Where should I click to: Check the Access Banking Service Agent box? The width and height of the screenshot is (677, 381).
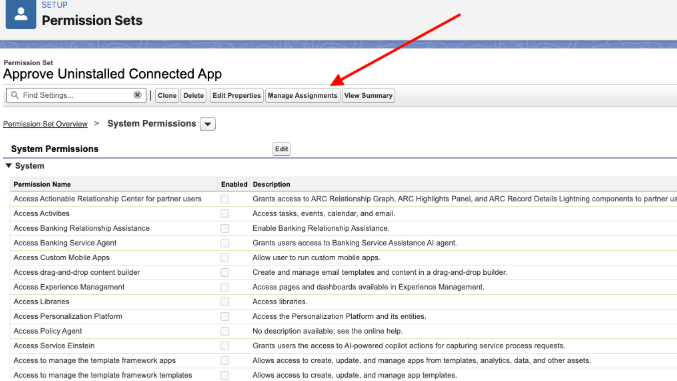click(x=225, y=243)
